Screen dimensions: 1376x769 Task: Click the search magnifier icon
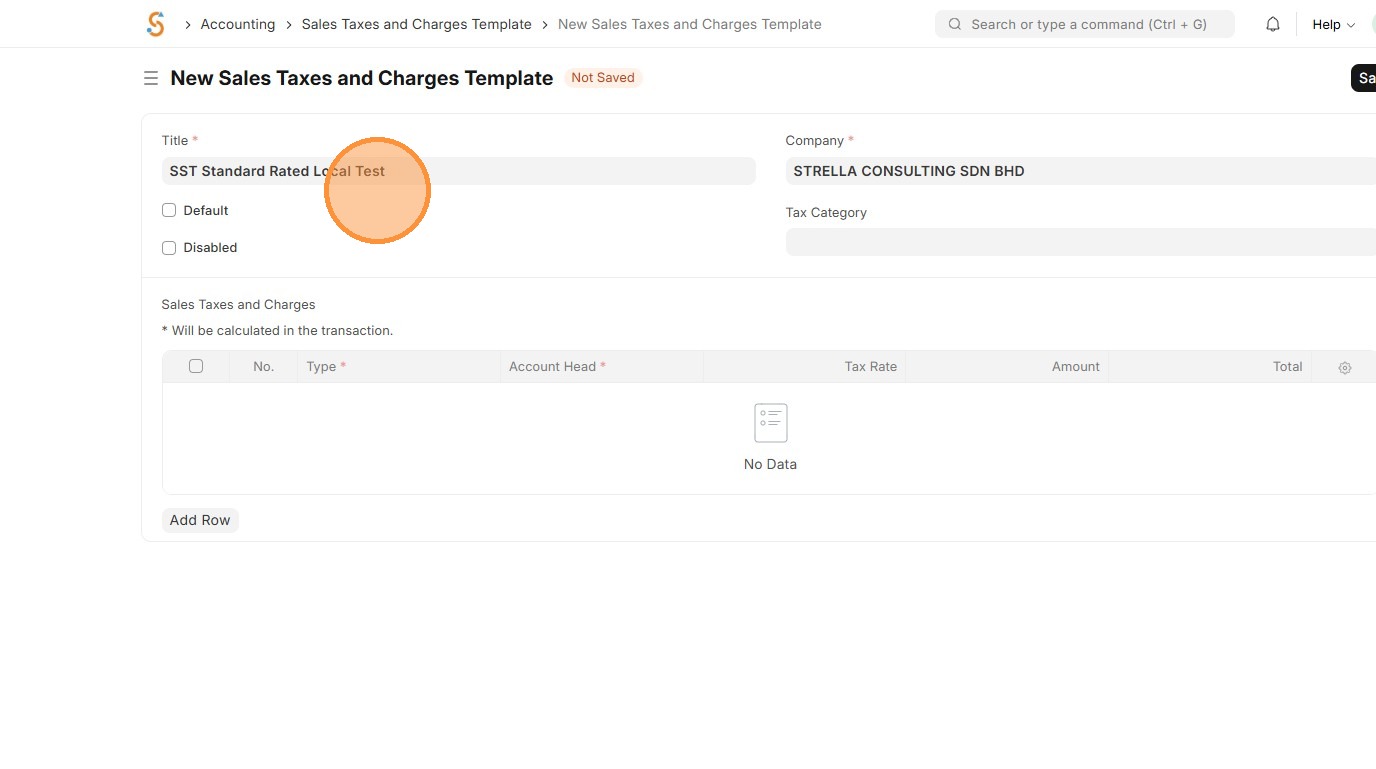pyautogui.click(x=955, y=24)
